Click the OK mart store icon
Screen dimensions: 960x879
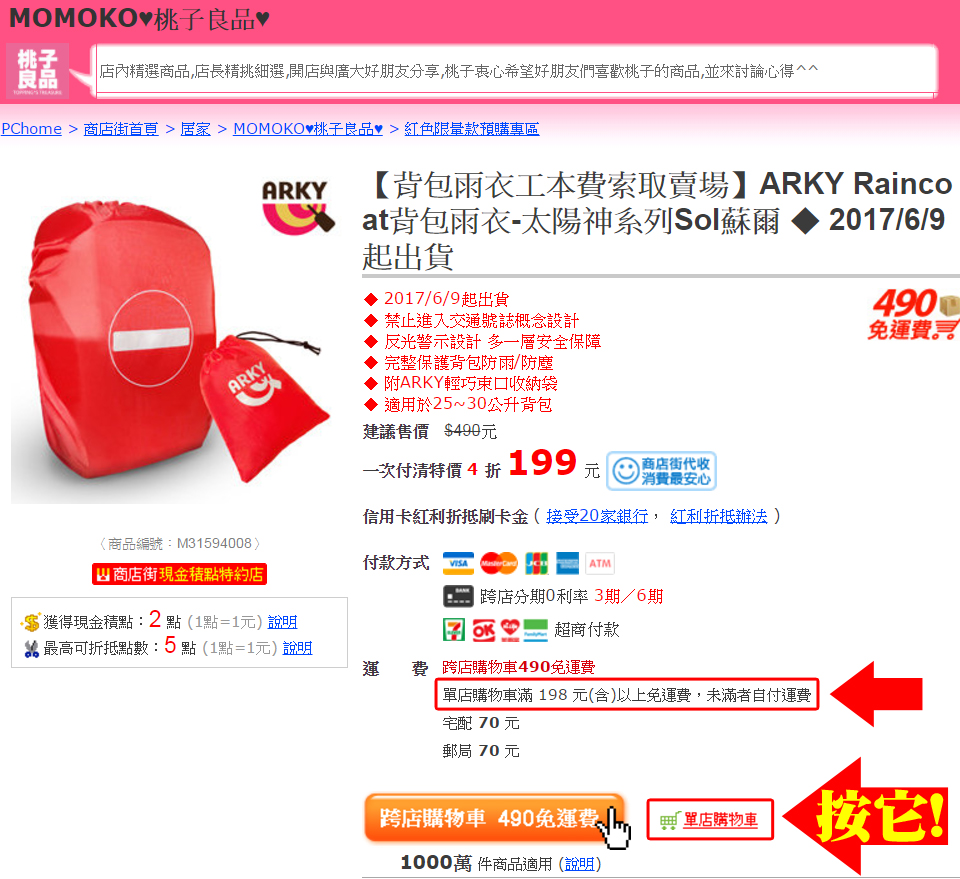tap(484, 630)
